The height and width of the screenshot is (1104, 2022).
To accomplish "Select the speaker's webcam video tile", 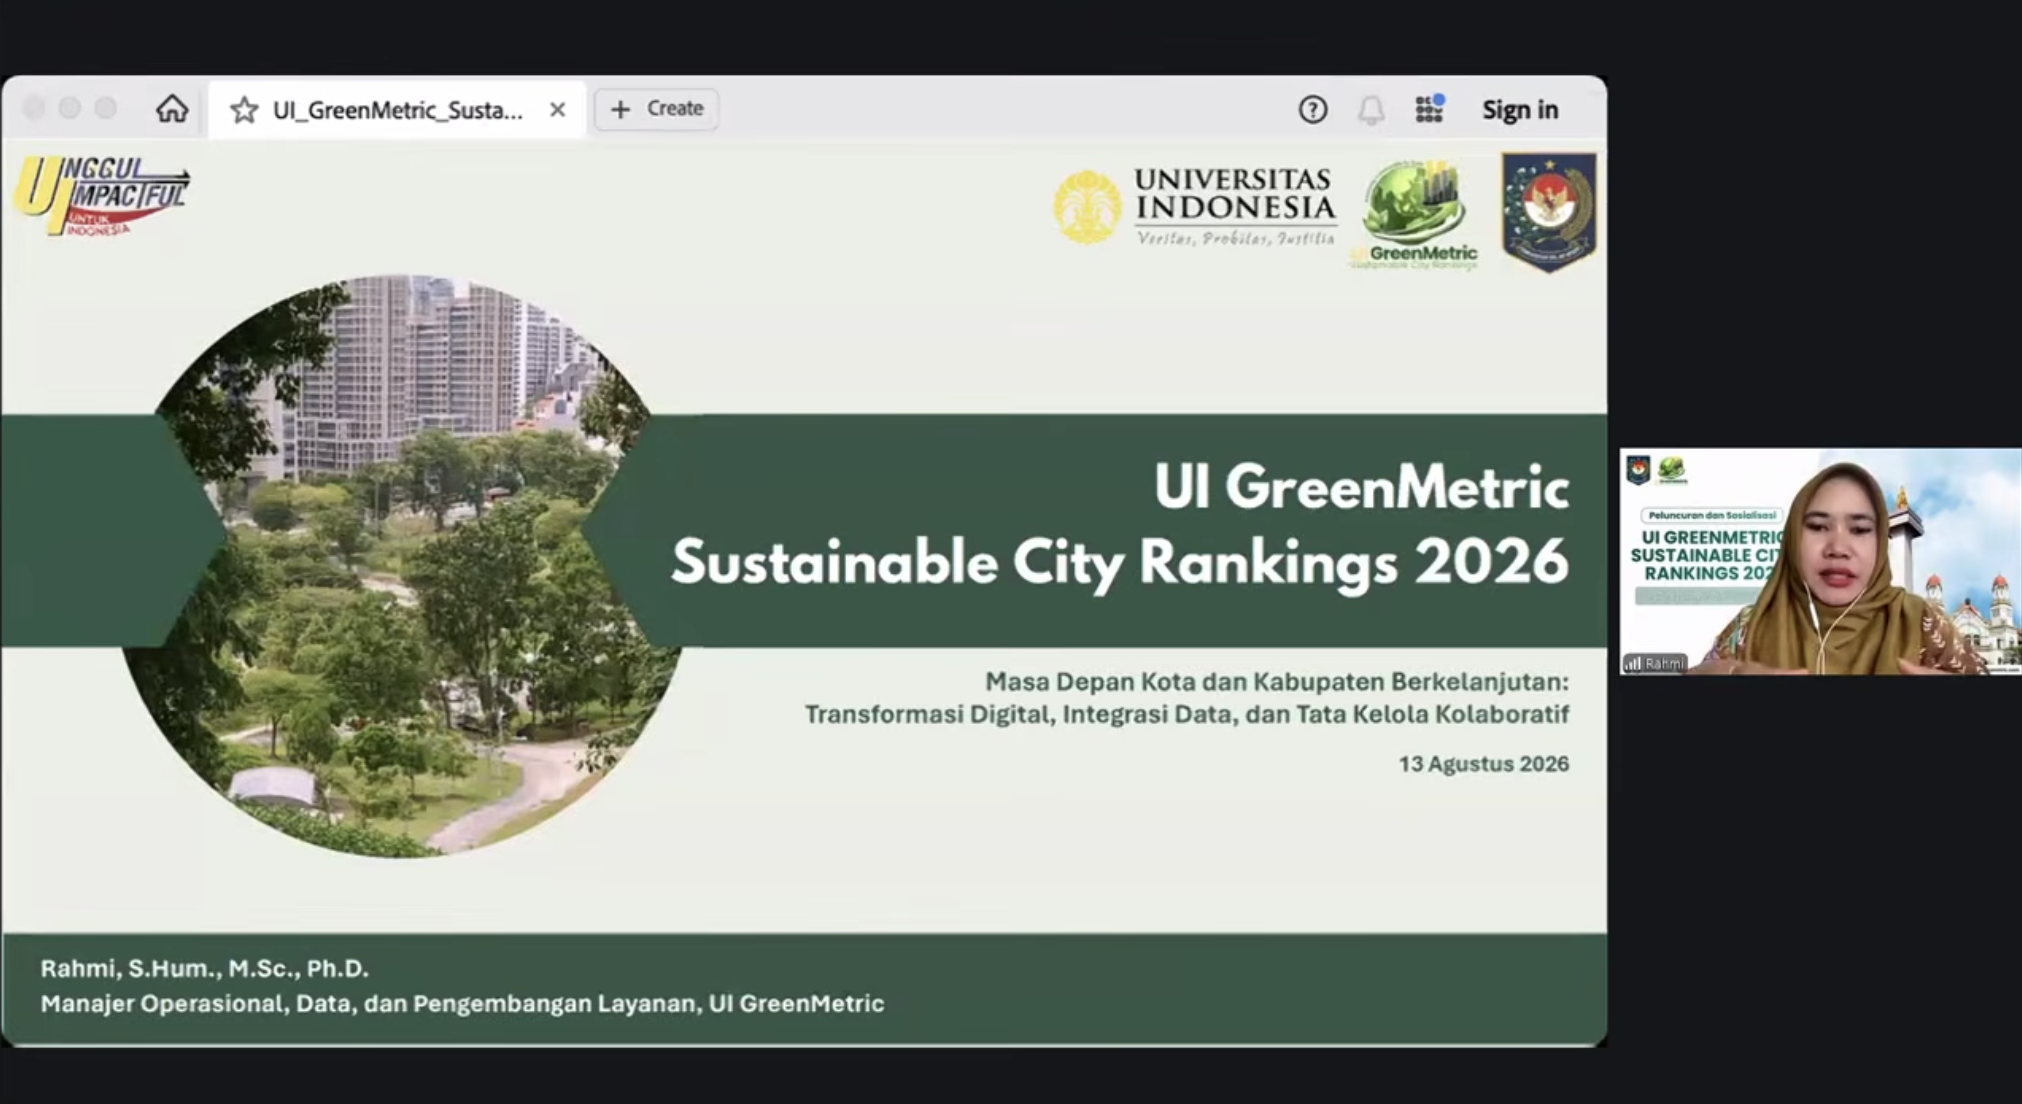I will tap(1820, 561).
